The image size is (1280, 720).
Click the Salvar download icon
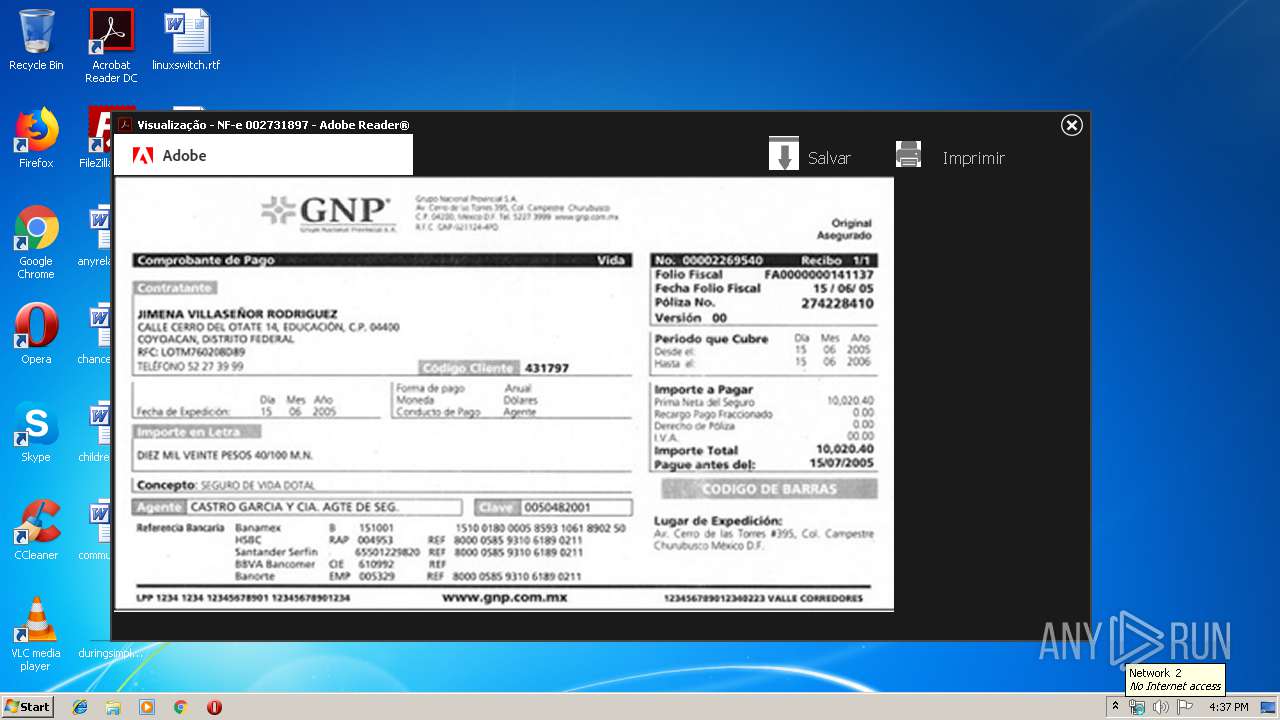[784, 155]
